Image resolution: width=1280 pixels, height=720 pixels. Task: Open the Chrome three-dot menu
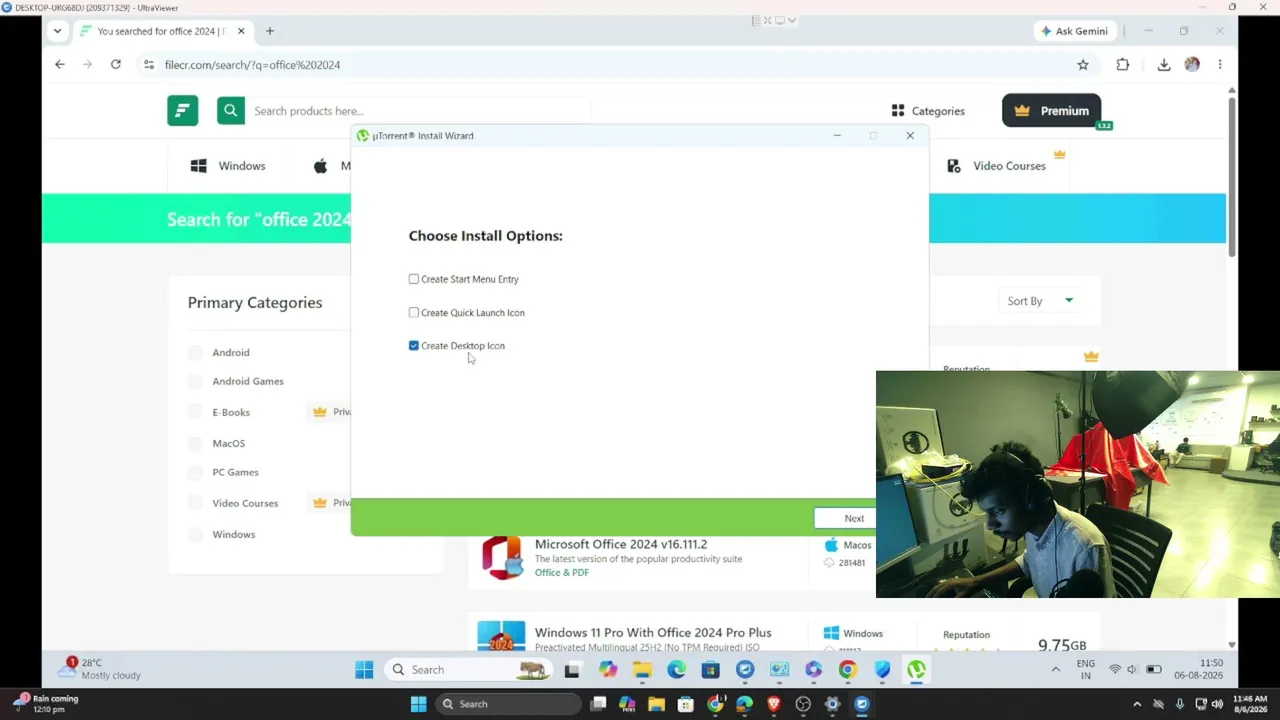coord(1220,65)
